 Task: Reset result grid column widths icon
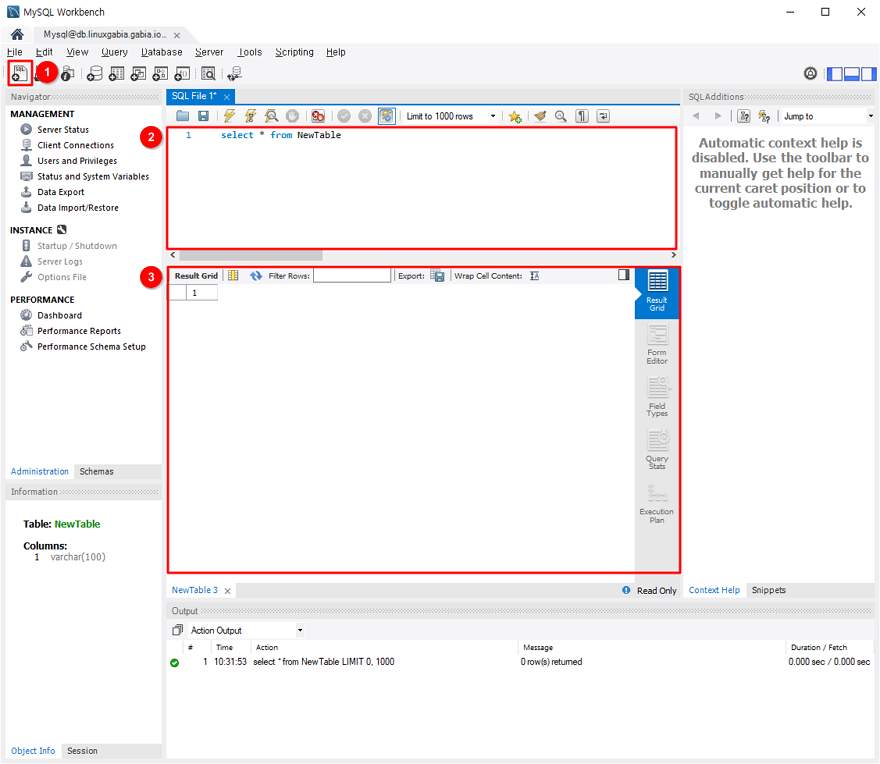tap(233, 276)
